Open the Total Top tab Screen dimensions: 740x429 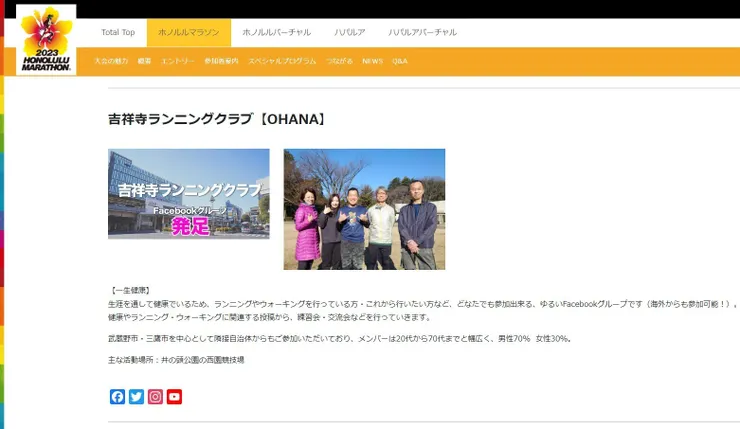(118, 32)
